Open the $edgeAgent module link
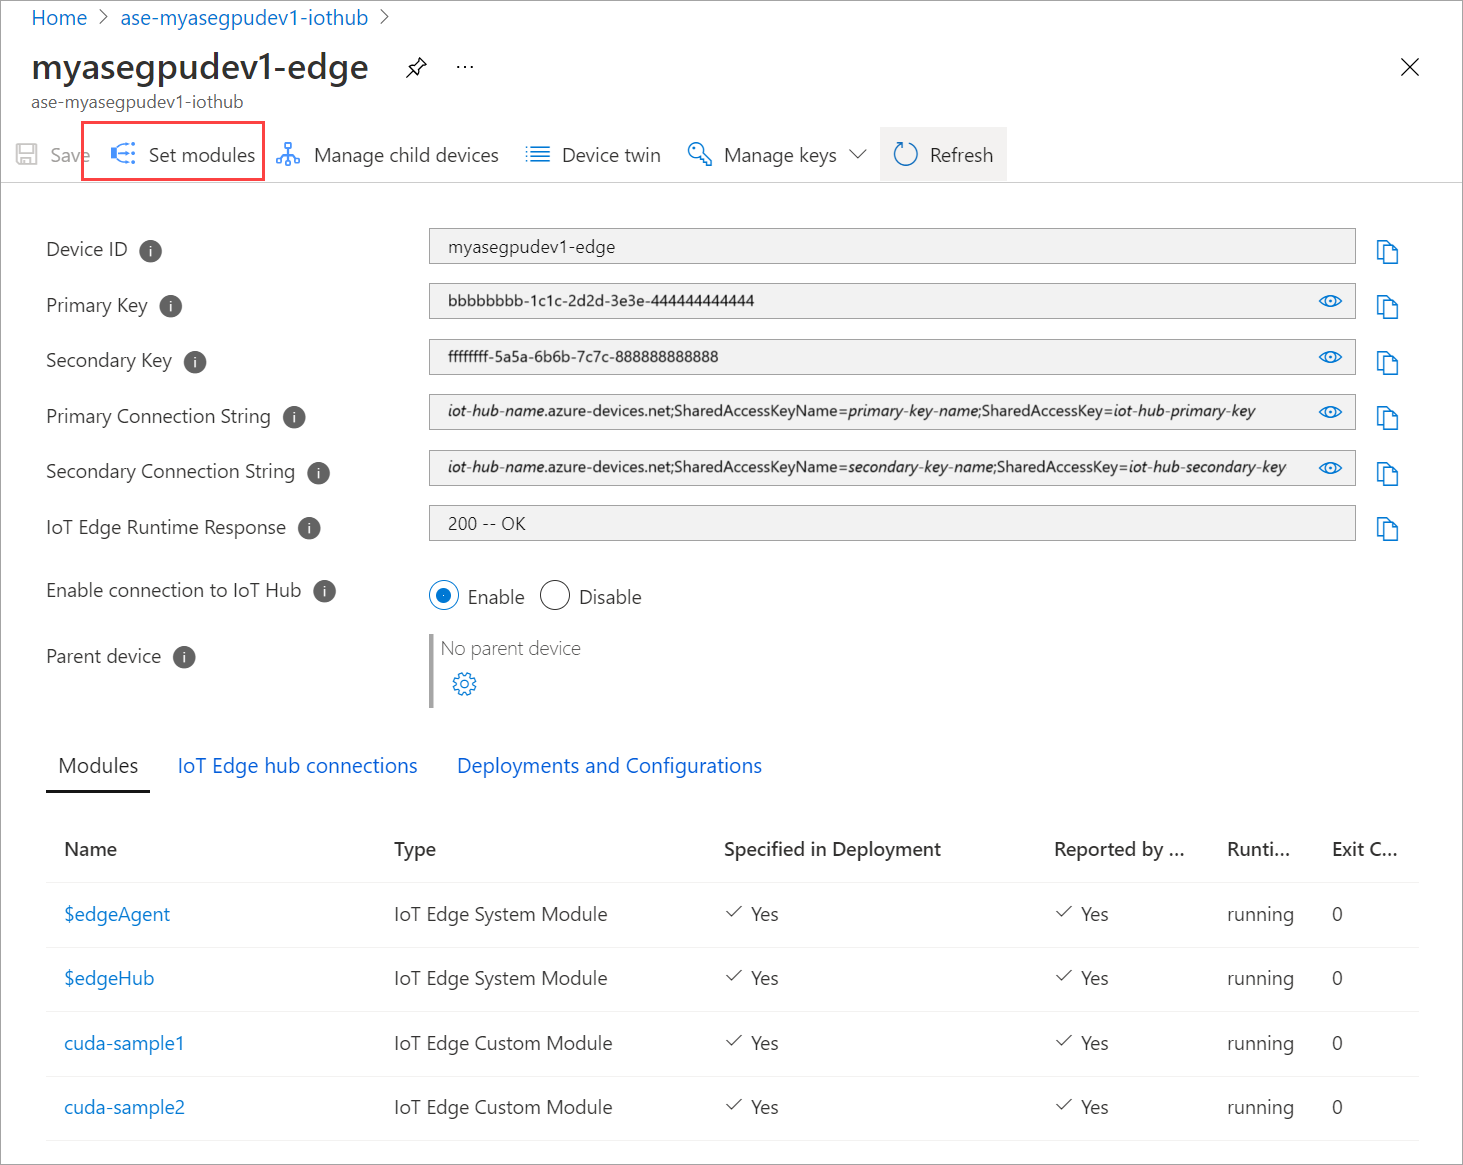This screenshot has width=1463, height=1165. click(117, 914)
